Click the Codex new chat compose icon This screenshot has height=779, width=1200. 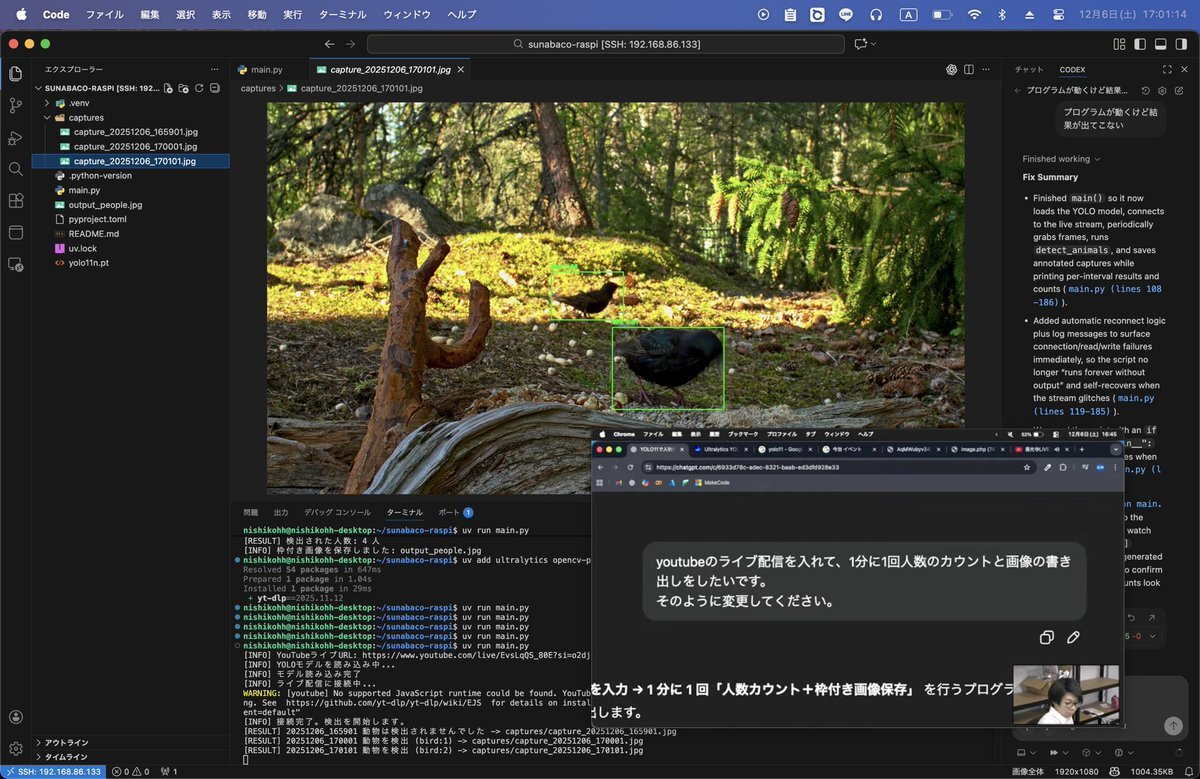(1178, 90)
